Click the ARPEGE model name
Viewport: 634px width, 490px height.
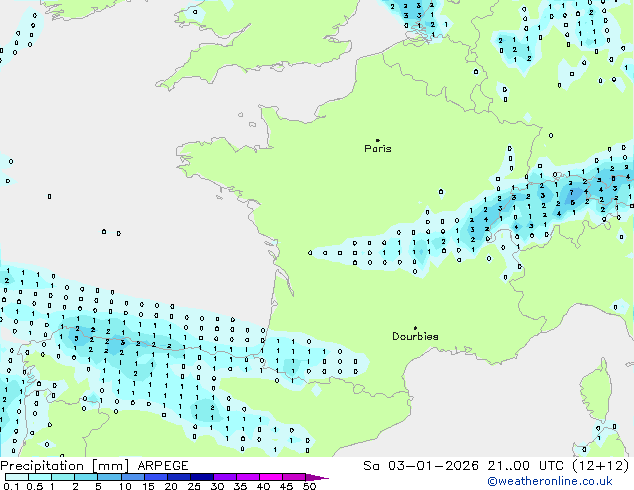pos(163,466)
